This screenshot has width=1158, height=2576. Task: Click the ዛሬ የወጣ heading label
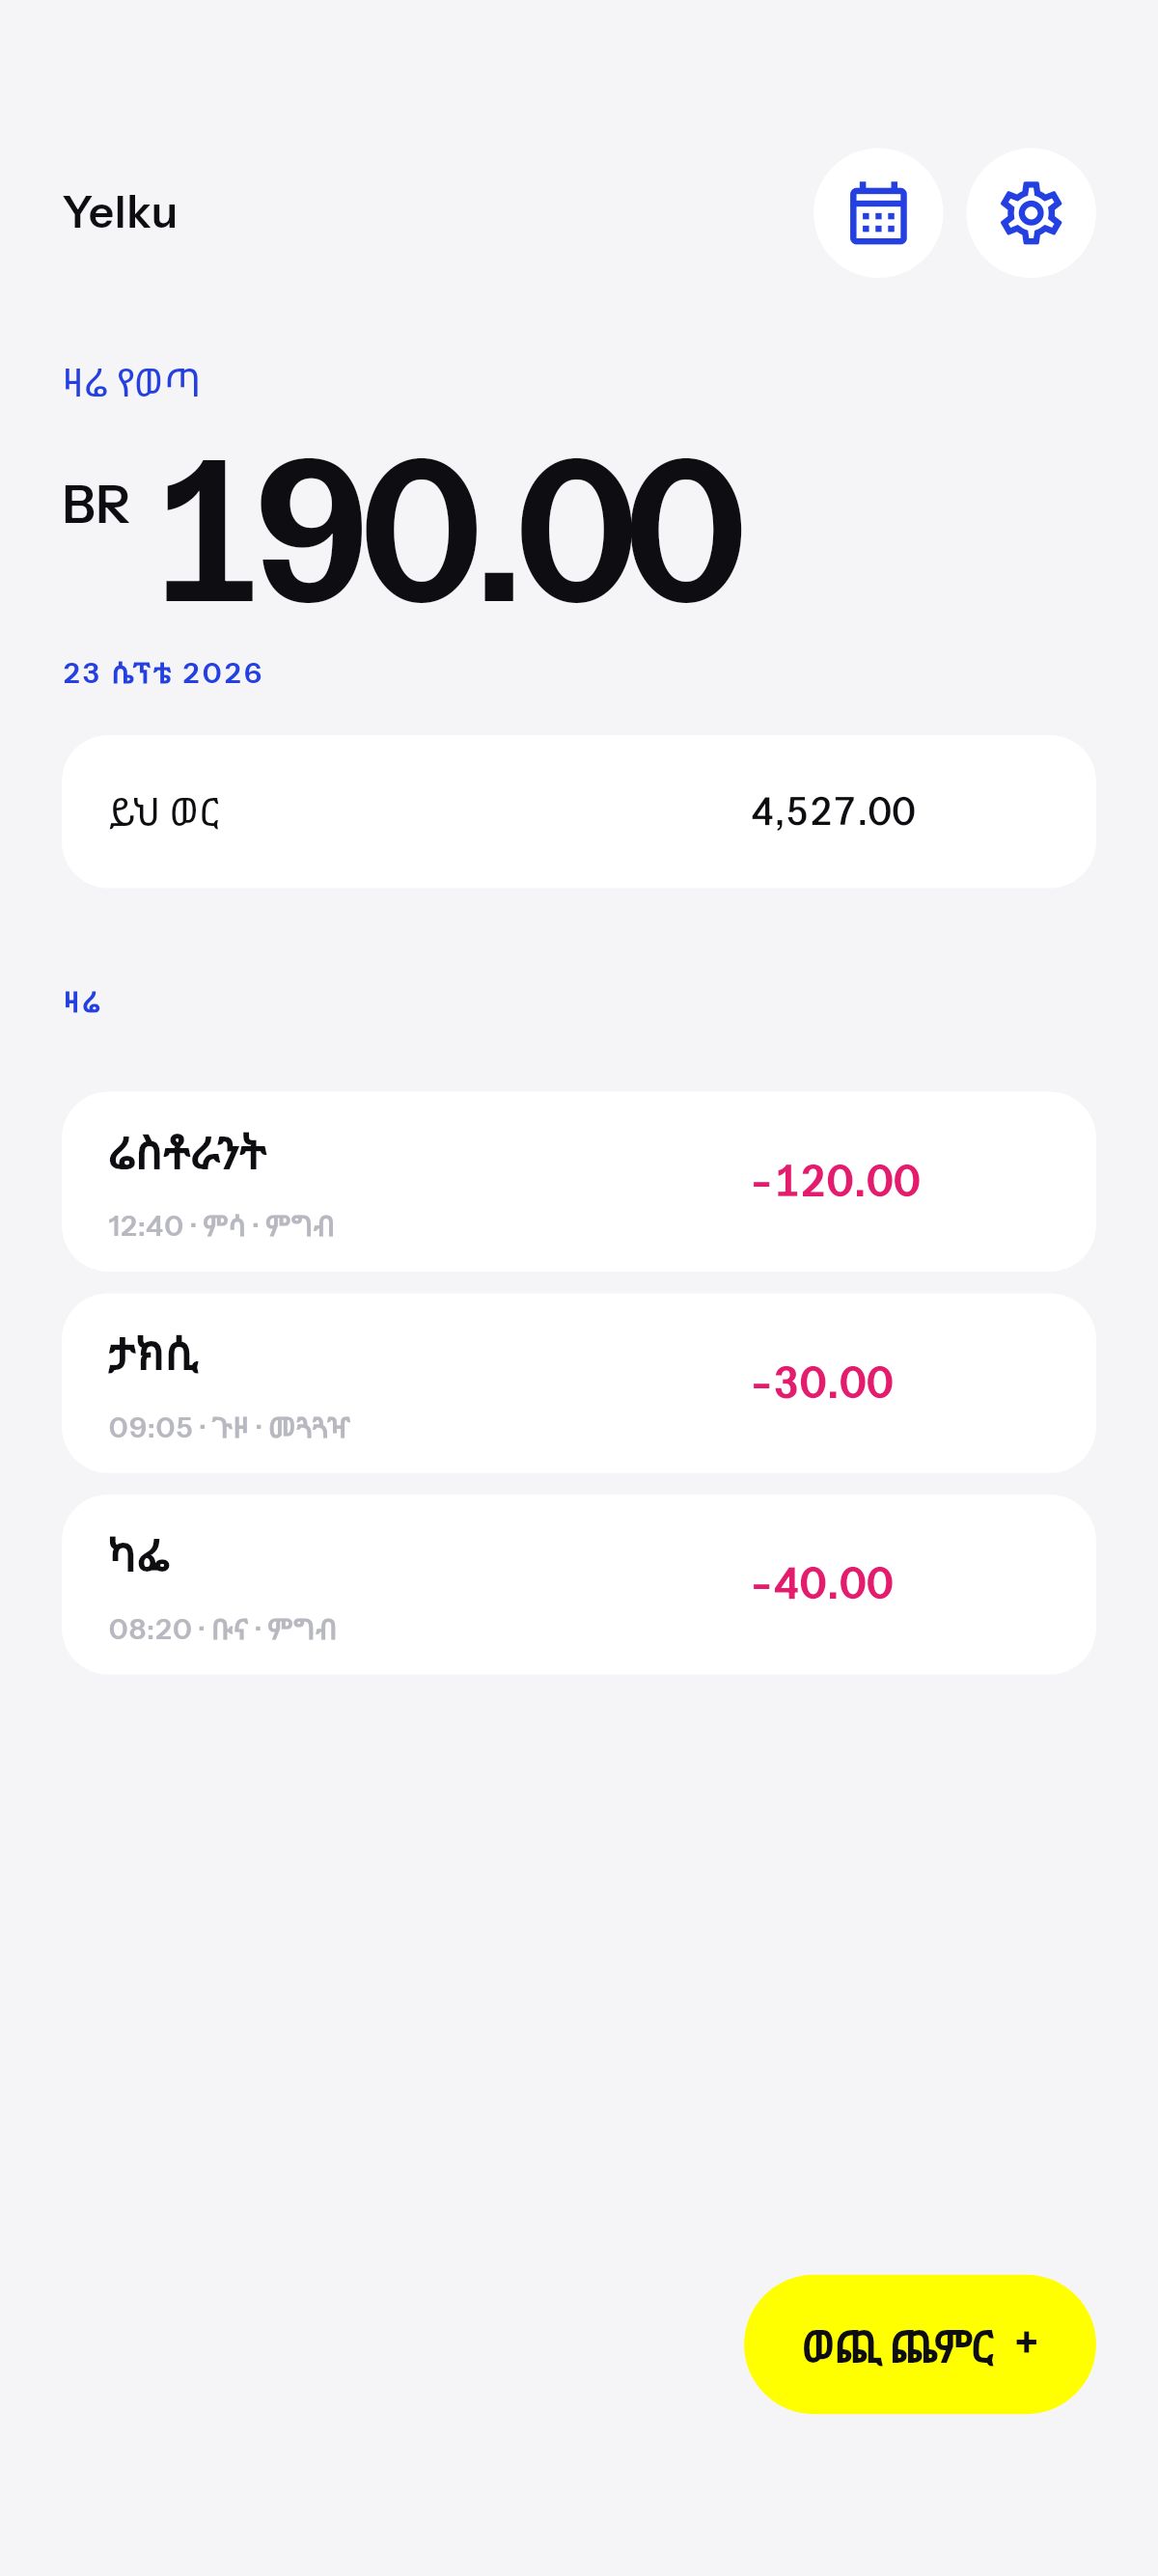tap(131, 382)
